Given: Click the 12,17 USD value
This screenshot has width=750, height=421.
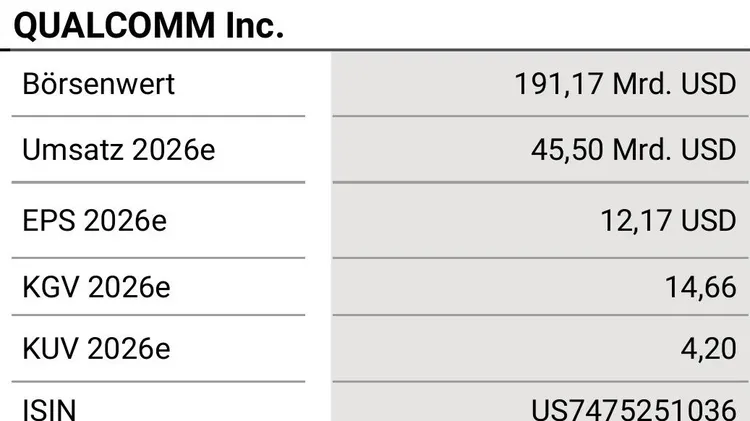Looking at the screenshot, I should 668,220.
